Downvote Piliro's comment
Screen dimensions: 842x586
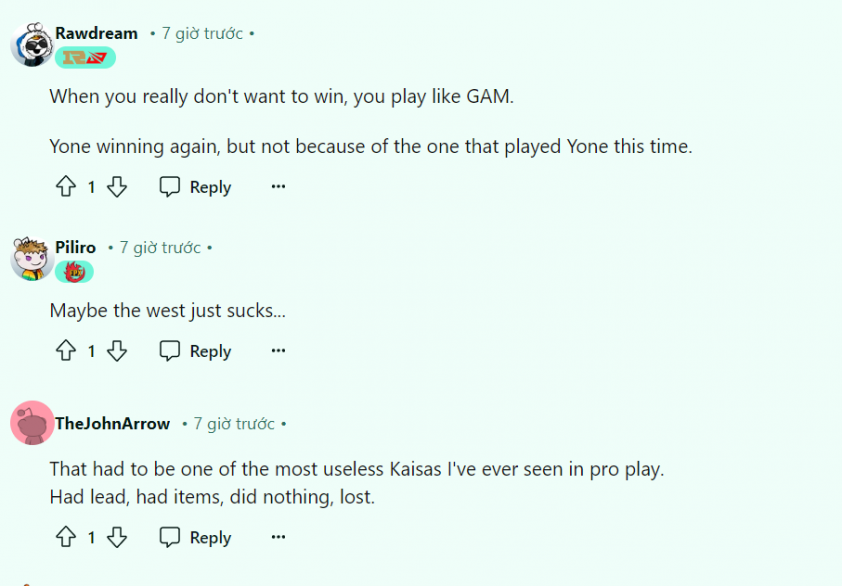pyautogui.click(x=117, y=351)
